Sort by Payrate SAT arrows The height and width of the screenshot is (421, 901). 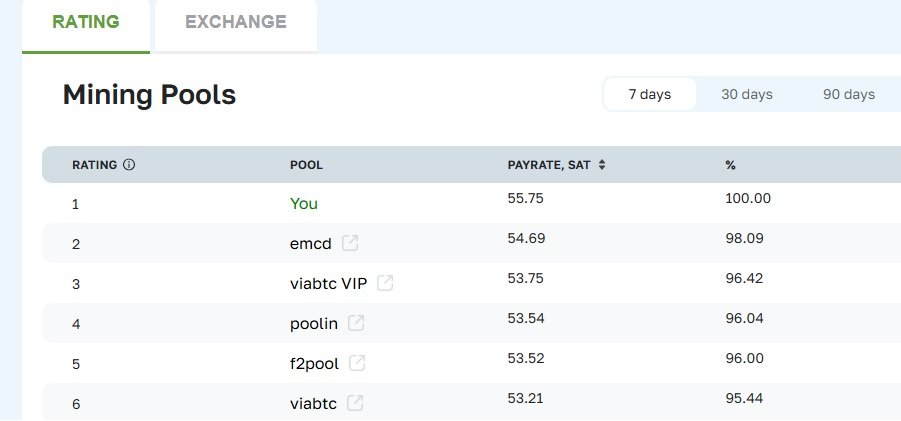point(602,165)
